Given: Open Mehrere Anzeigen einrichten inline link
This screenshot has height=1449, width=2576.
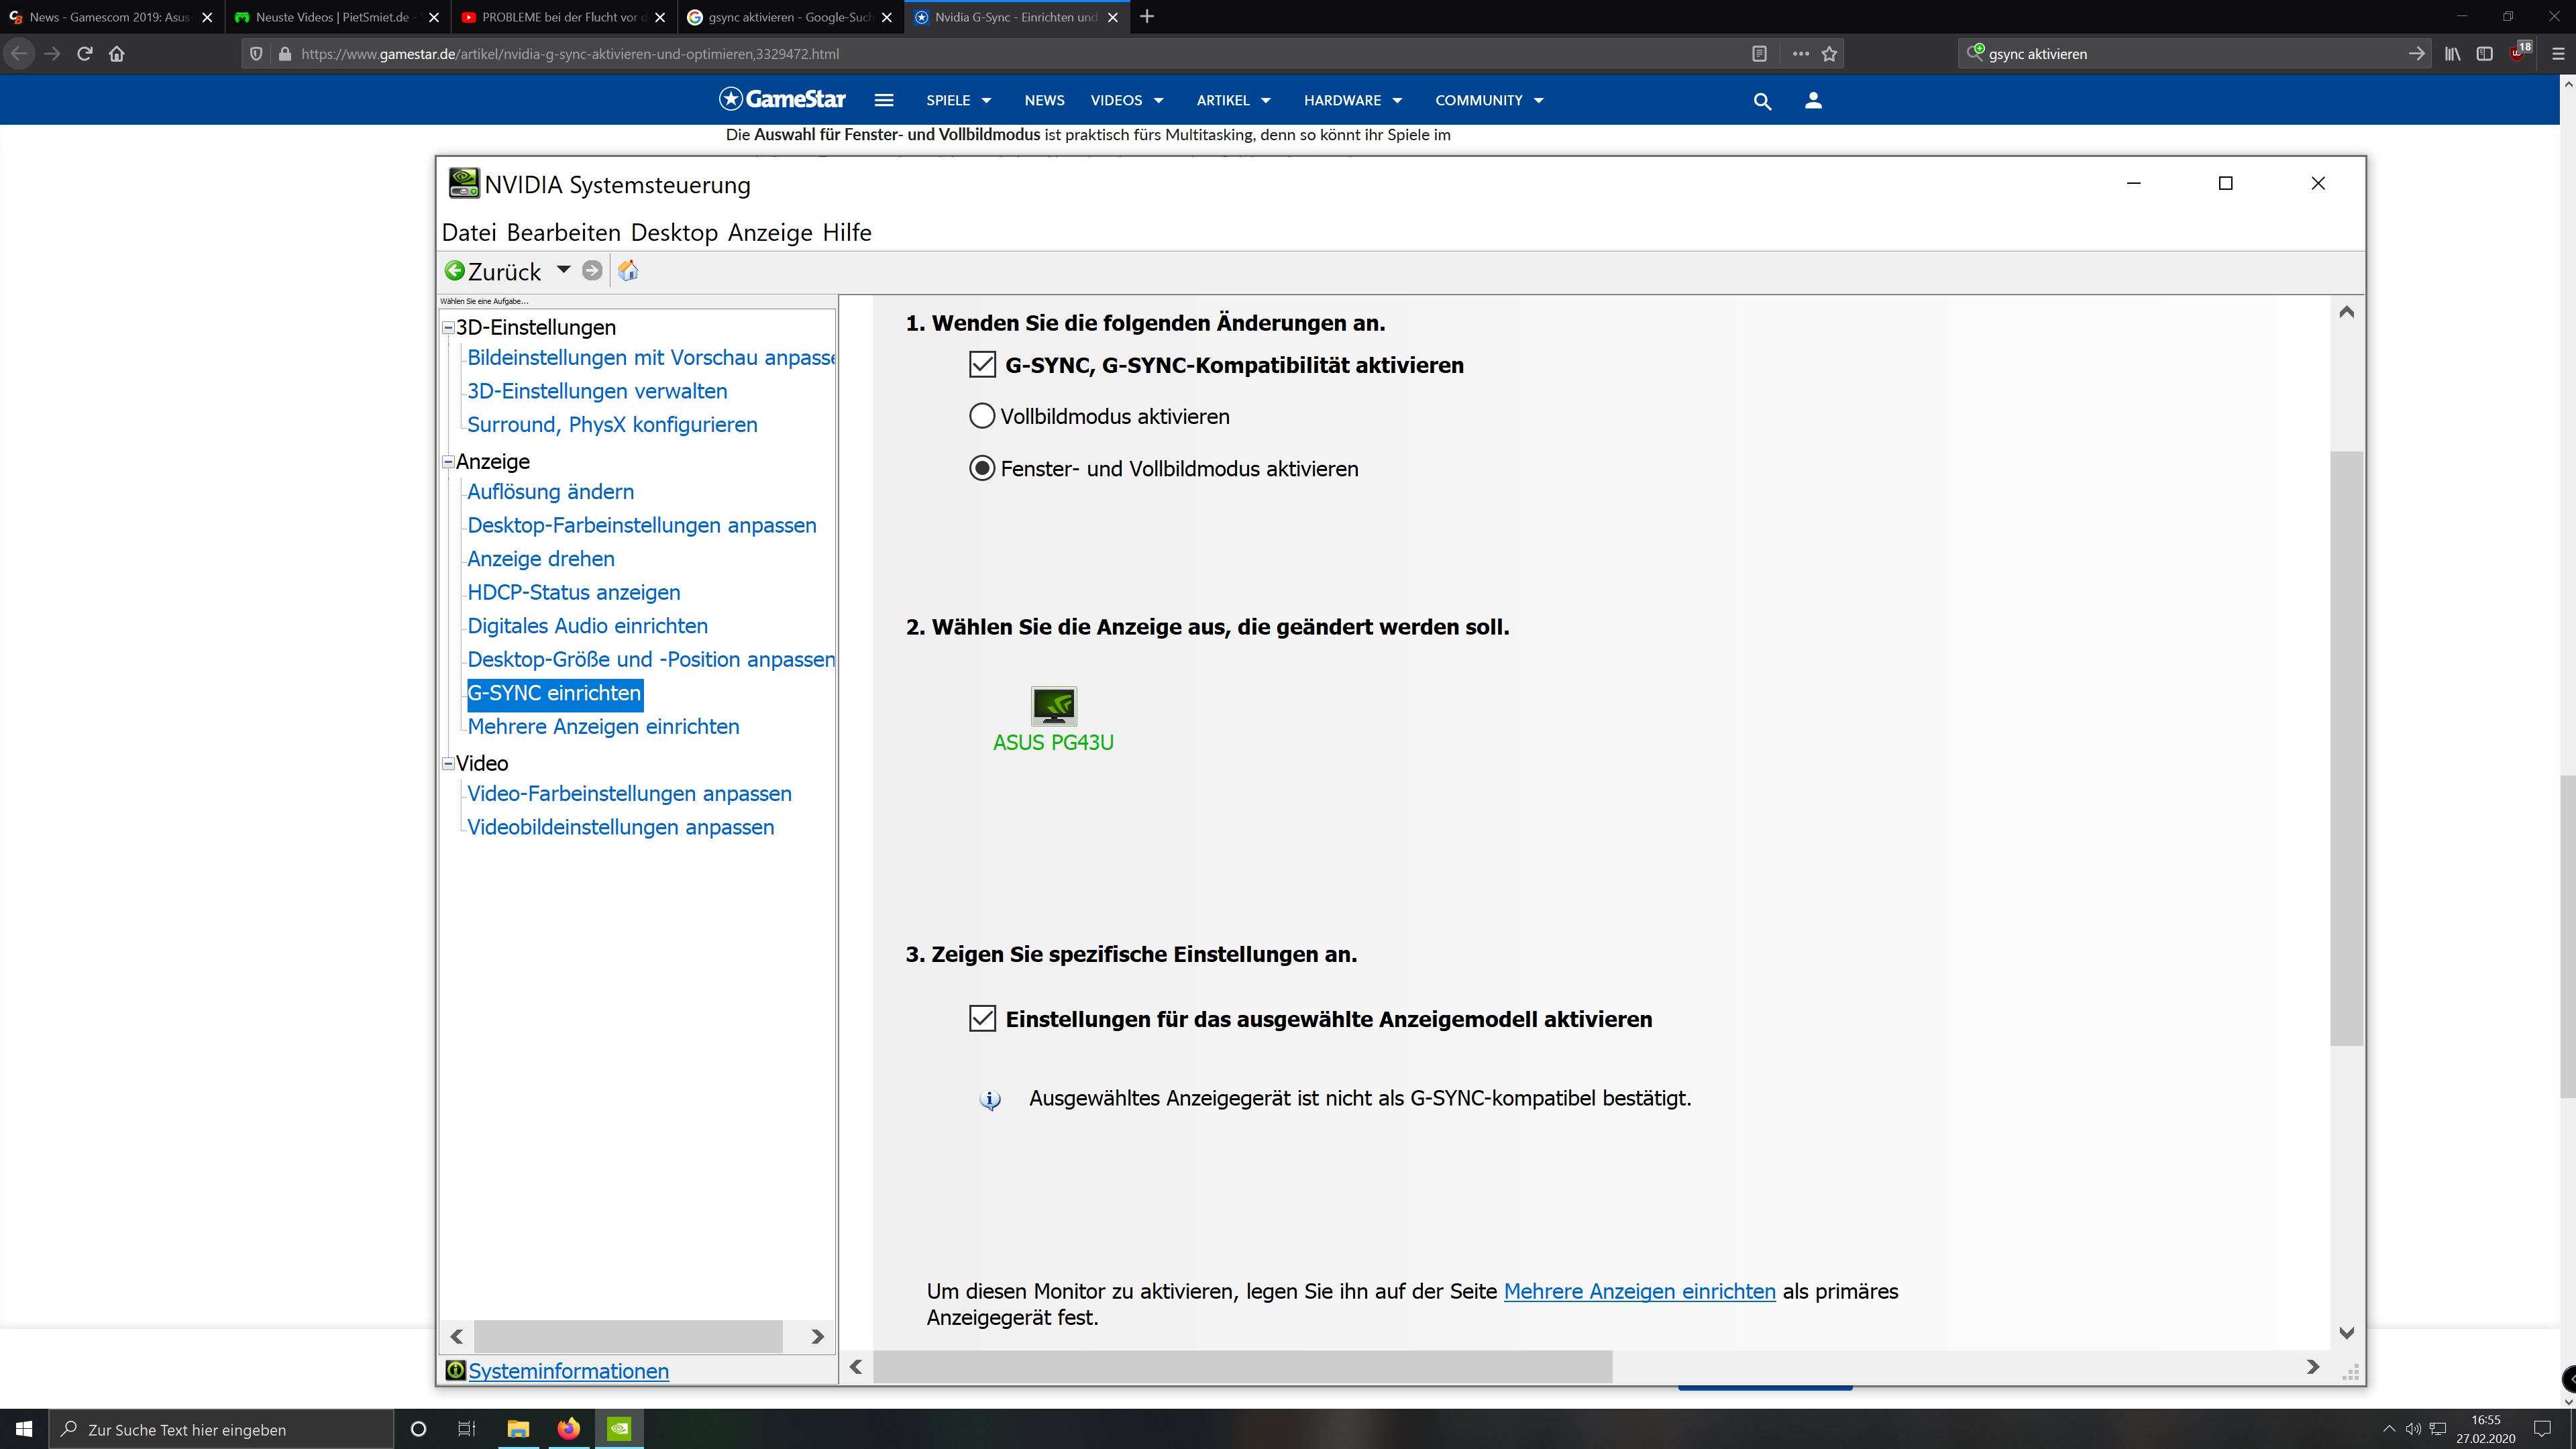Looking at the screenshot, I should (1639, 1291).
